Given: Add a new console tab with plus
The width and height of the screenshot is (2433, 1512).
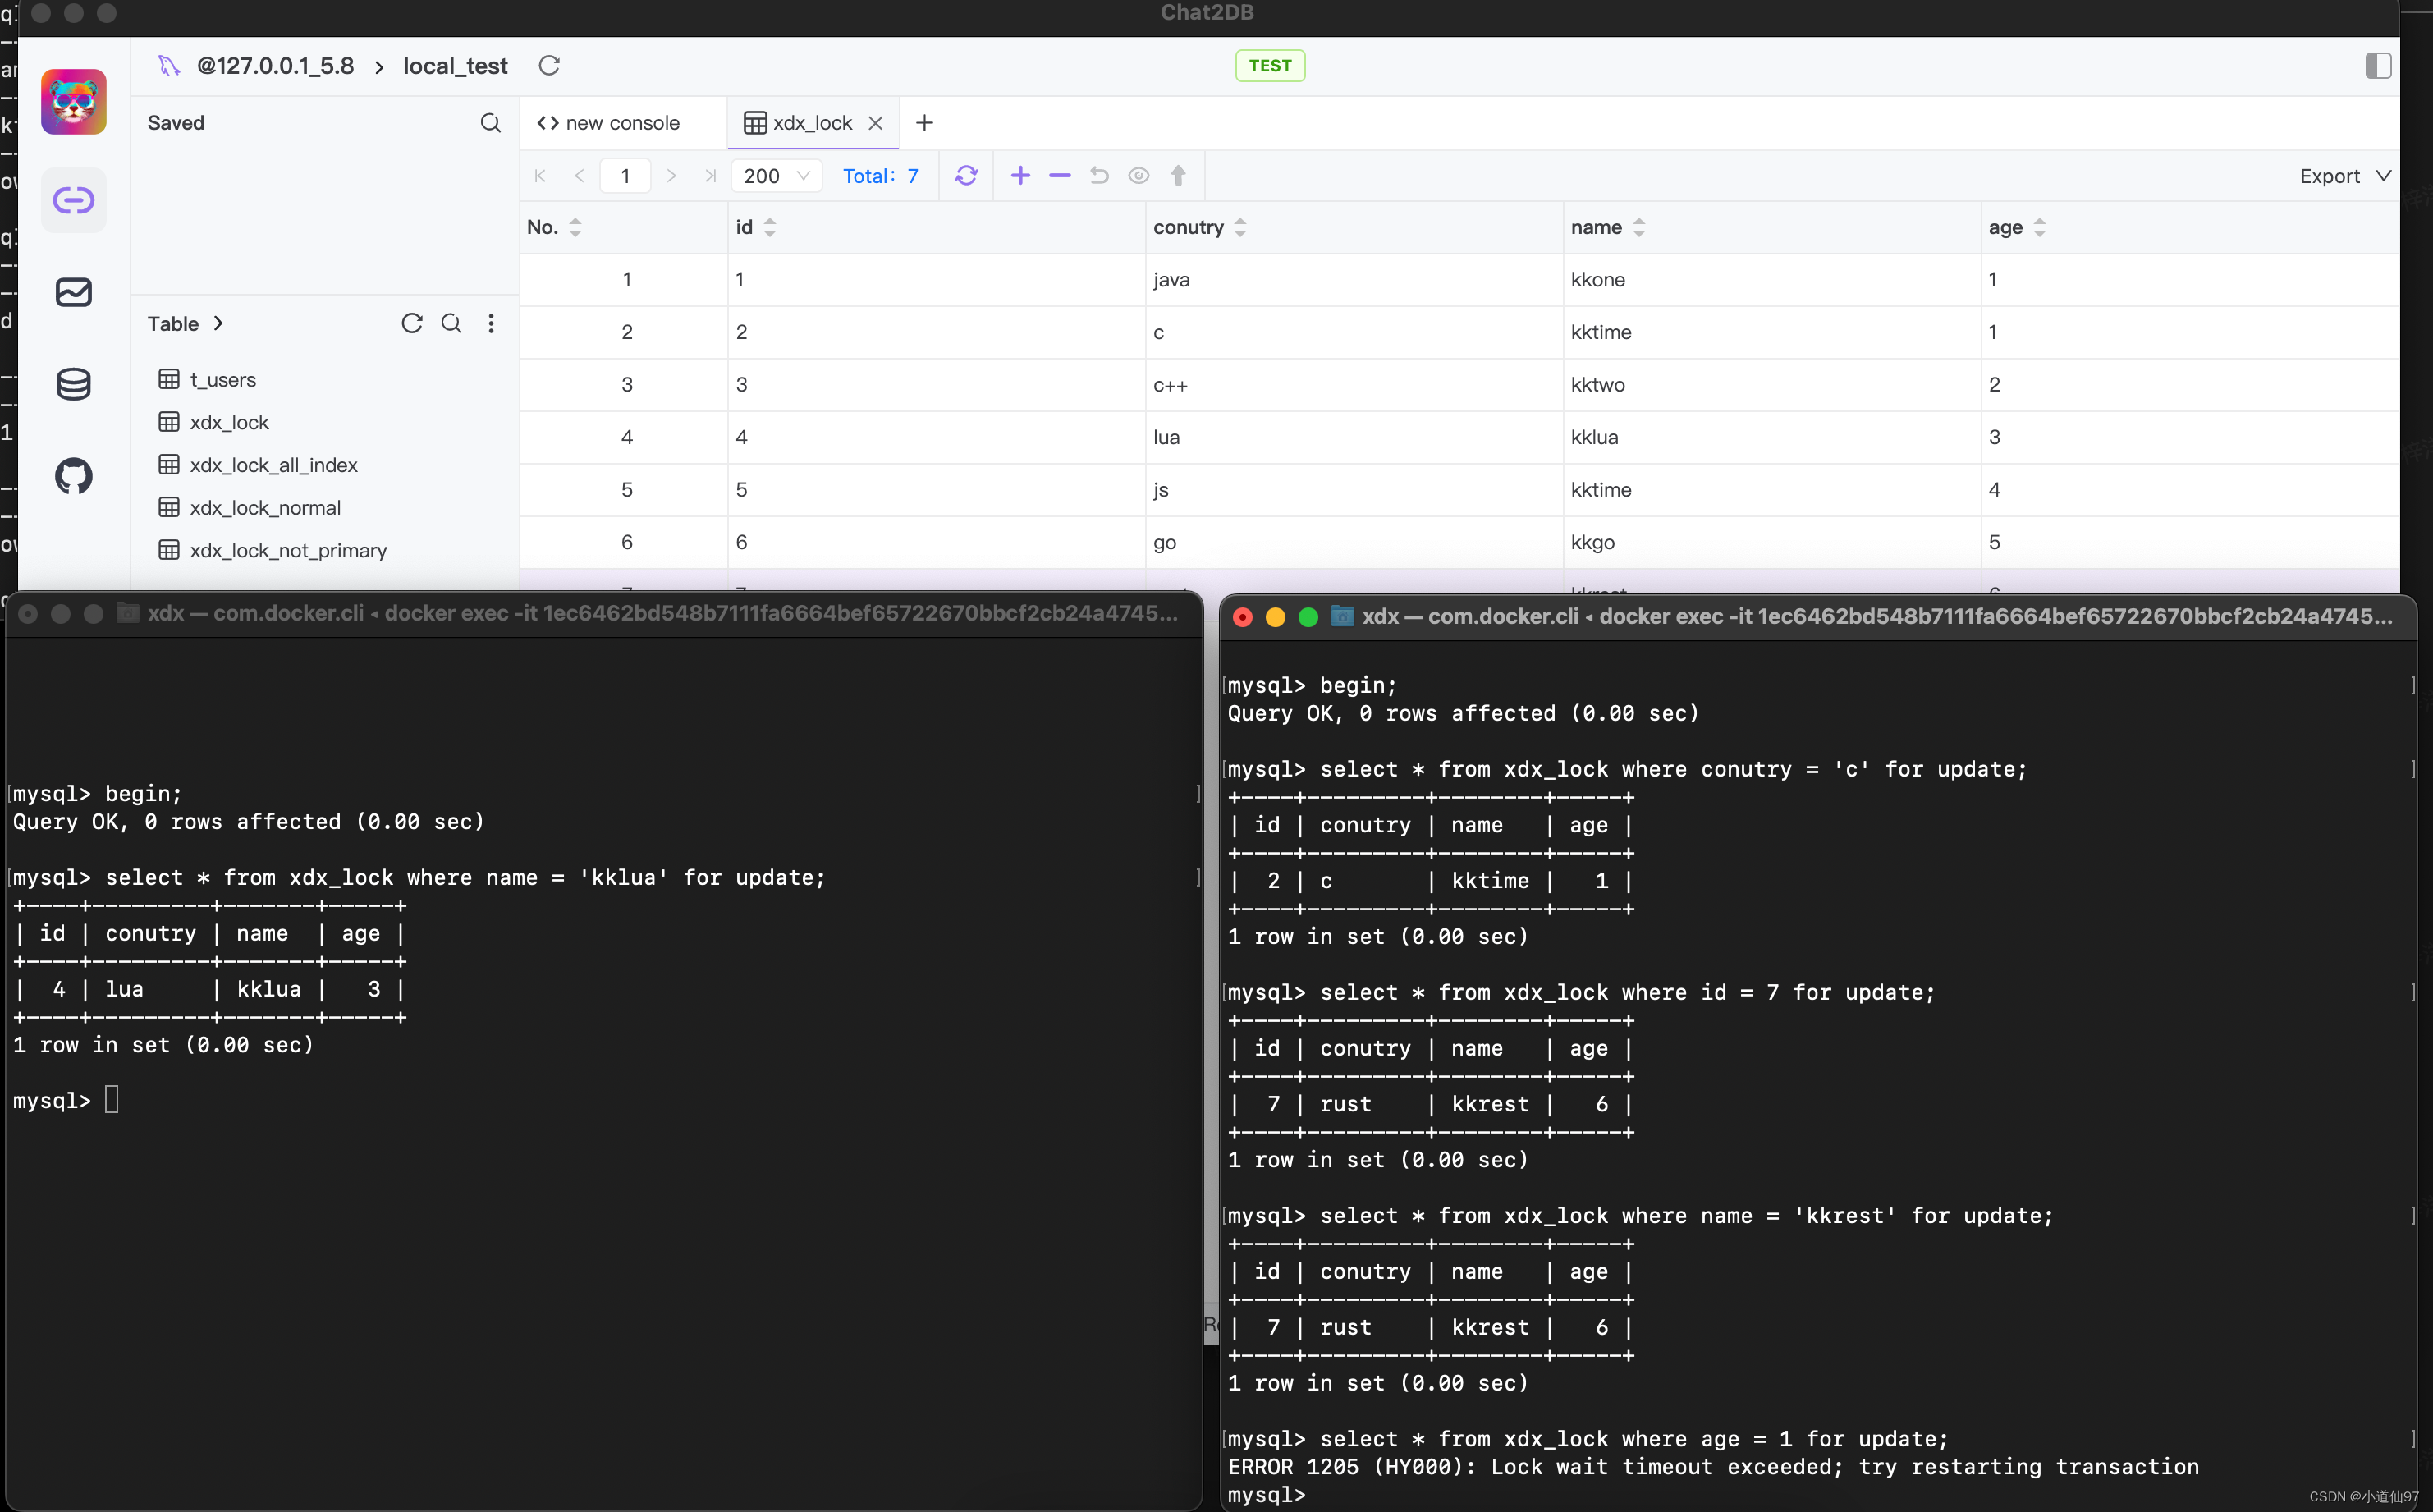Looking at the screenshot, I should point(925,123).
